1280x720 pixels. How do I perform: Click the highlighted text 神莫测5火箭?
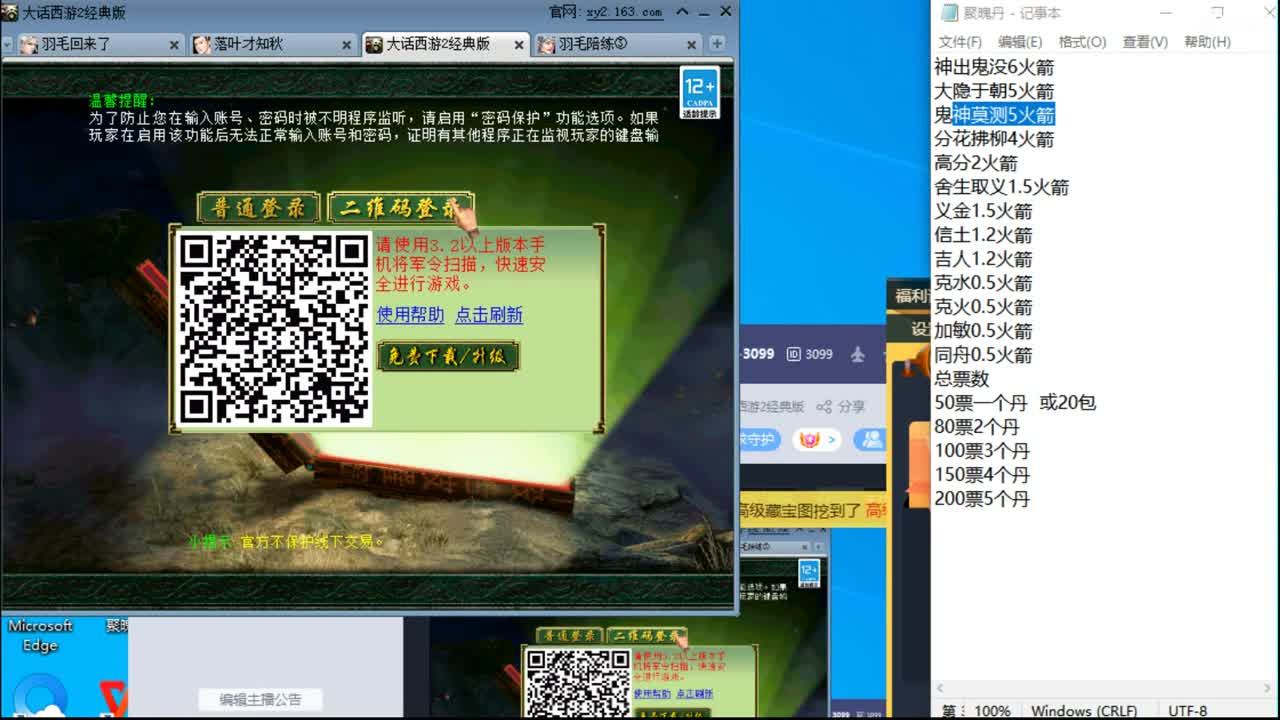coord(1003,115)
